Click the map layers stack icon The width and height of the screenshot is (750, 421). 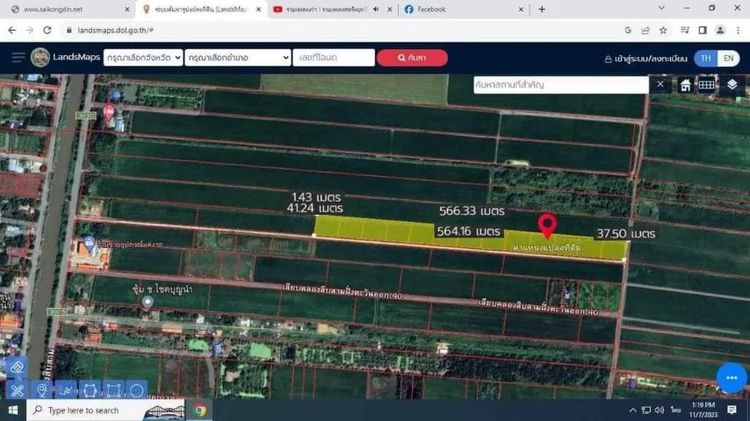[732, 85]
